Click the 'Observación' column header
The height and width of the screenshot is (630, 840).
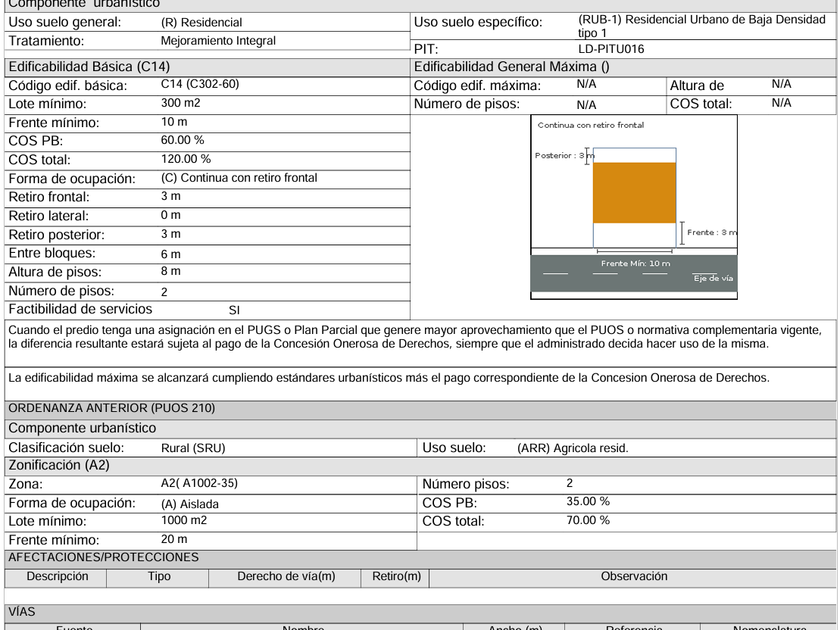(x=634, y=576)
